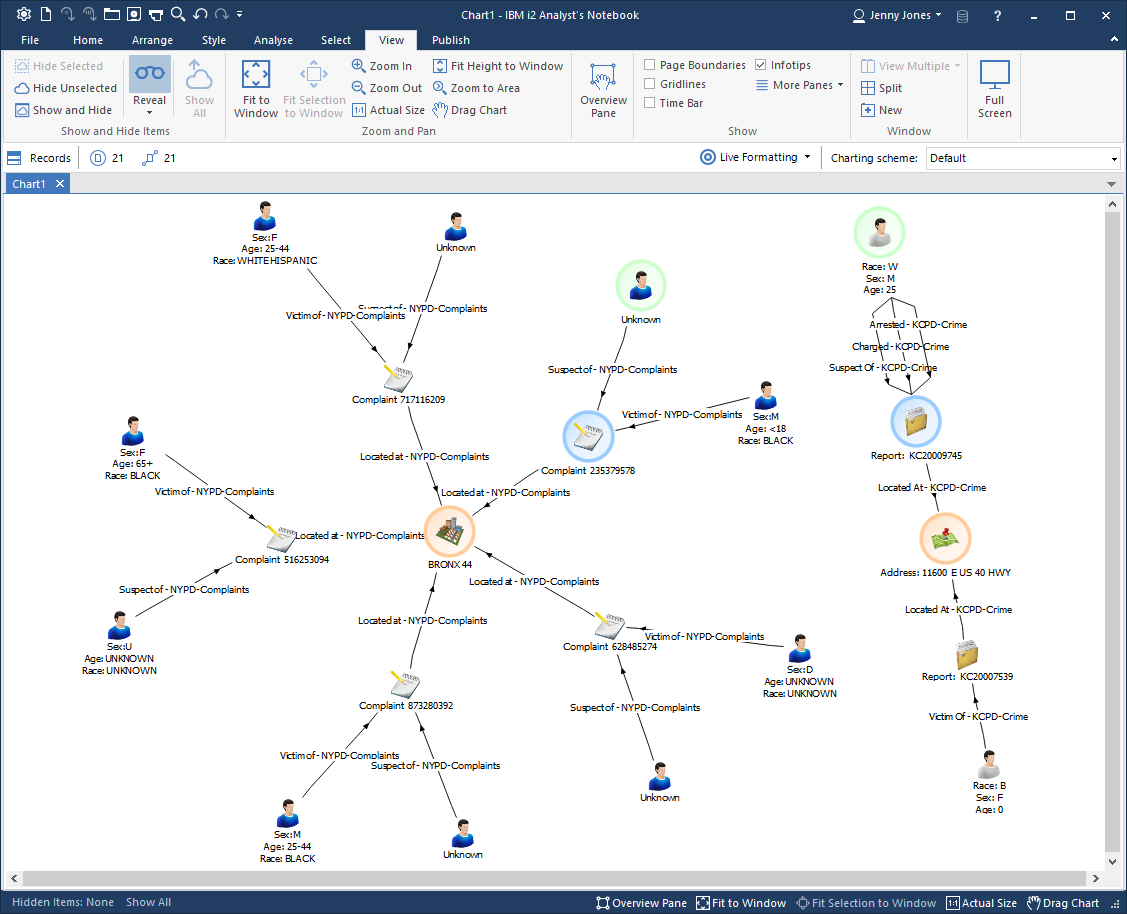Select Complaint 717116209 node icon
1127x914 pixels.
pos(398,378)
